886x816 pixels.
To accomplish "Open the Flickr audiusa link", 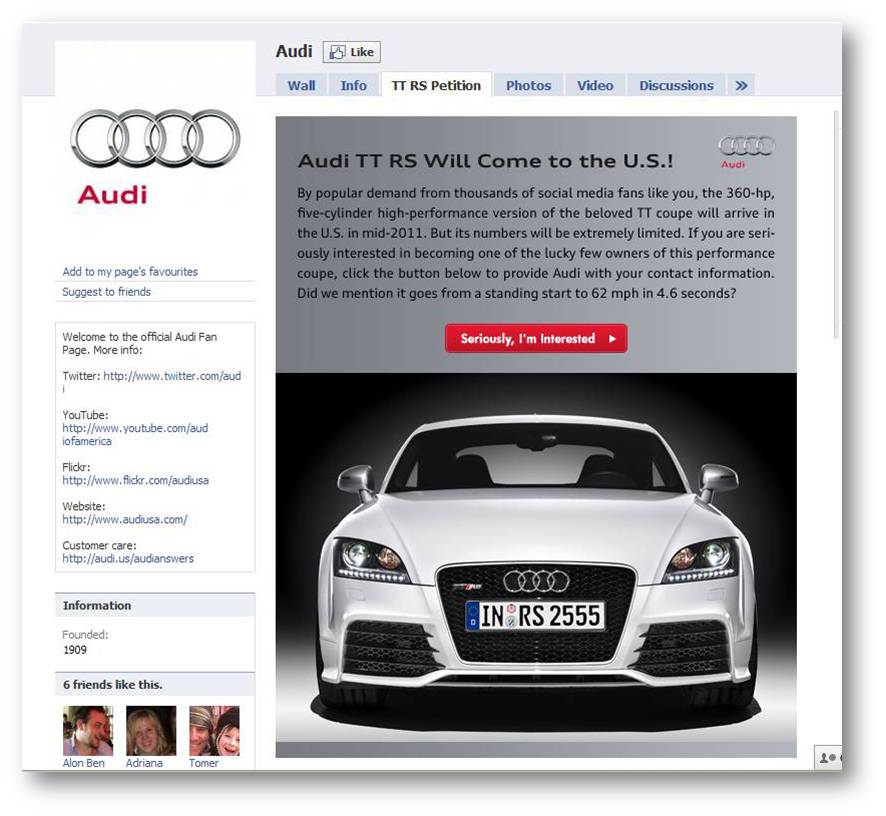I will pyautogui.click(x=136, y=480).
